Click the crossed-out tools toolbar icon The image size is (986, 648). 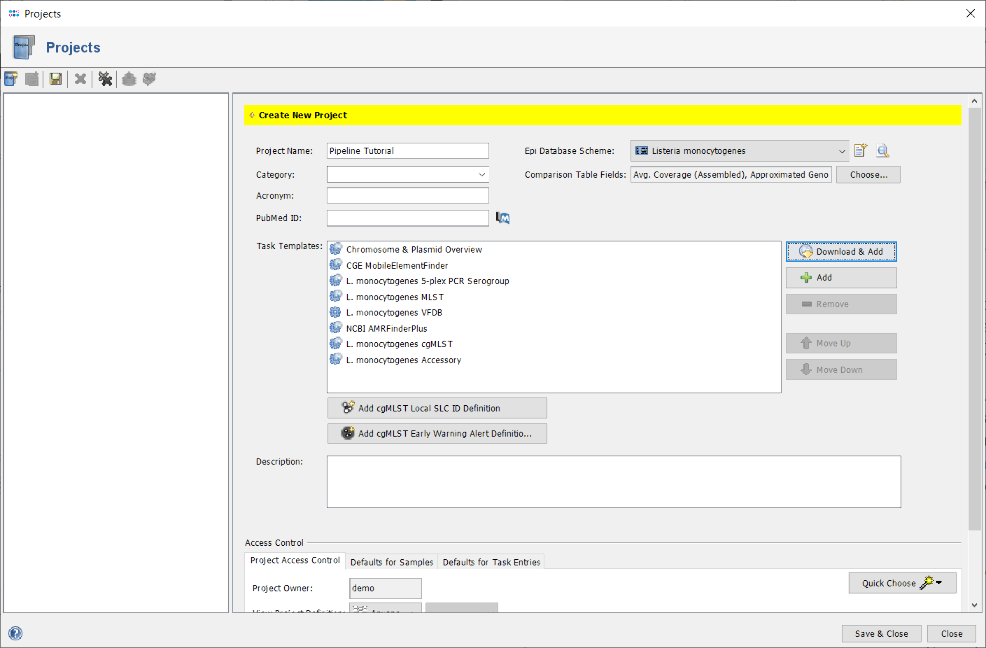(x=105, y=79)
